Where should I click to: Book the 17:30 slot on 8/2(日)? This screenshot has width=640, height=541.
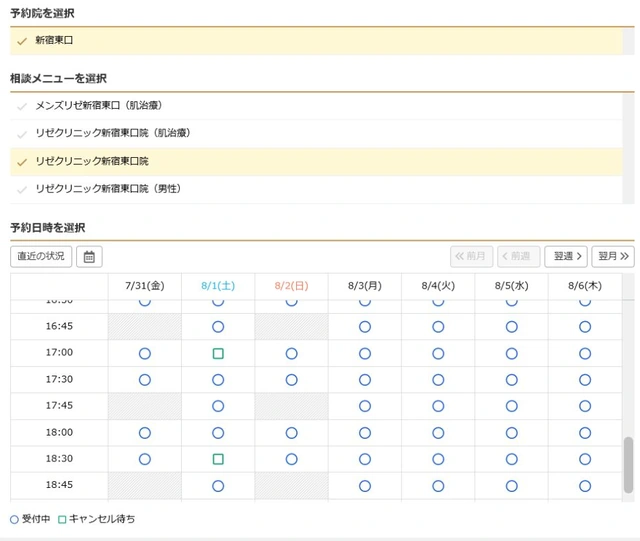coord(291,380)
